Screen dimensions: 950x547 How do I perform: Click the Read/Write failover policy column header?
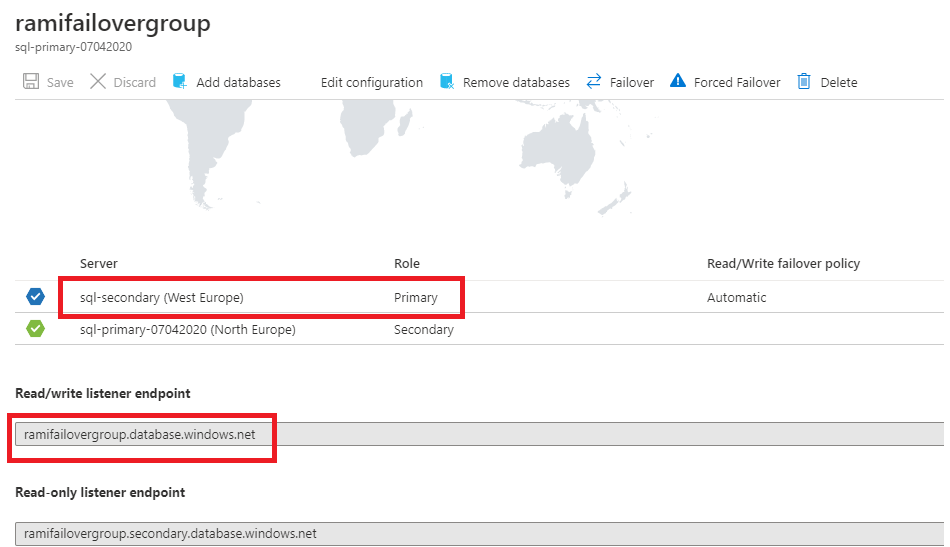click(783, 263)
